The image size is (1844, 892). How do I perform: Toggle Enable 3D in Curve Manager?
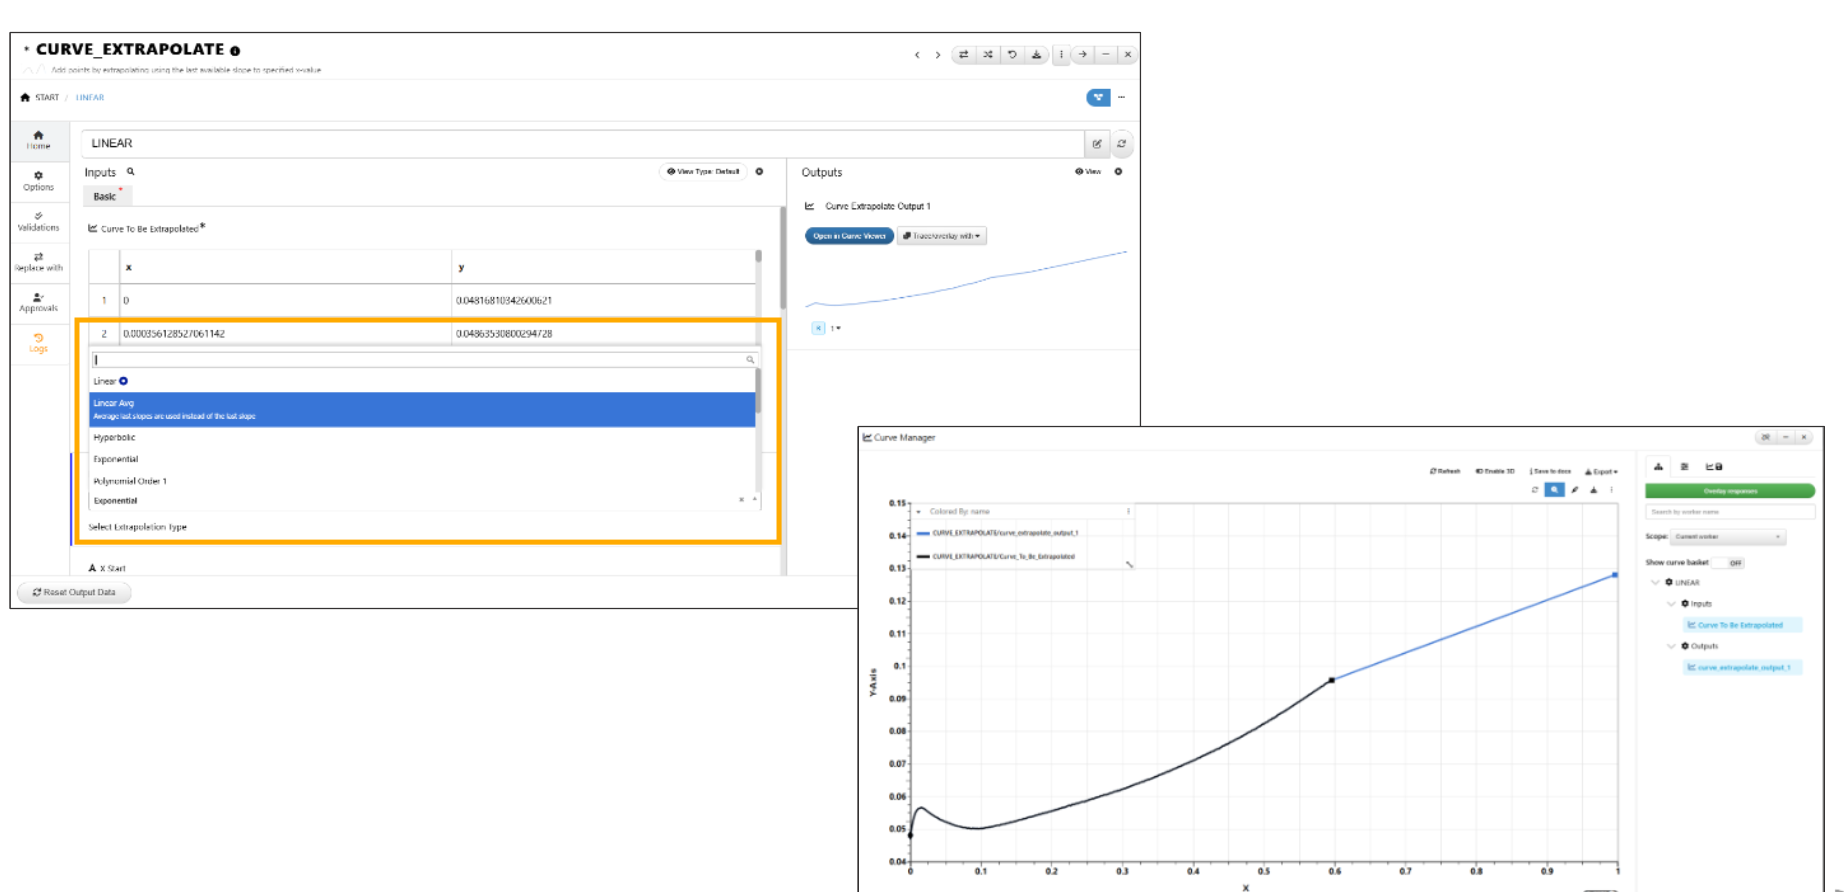pyautogui.click(x=1495, y=471)
